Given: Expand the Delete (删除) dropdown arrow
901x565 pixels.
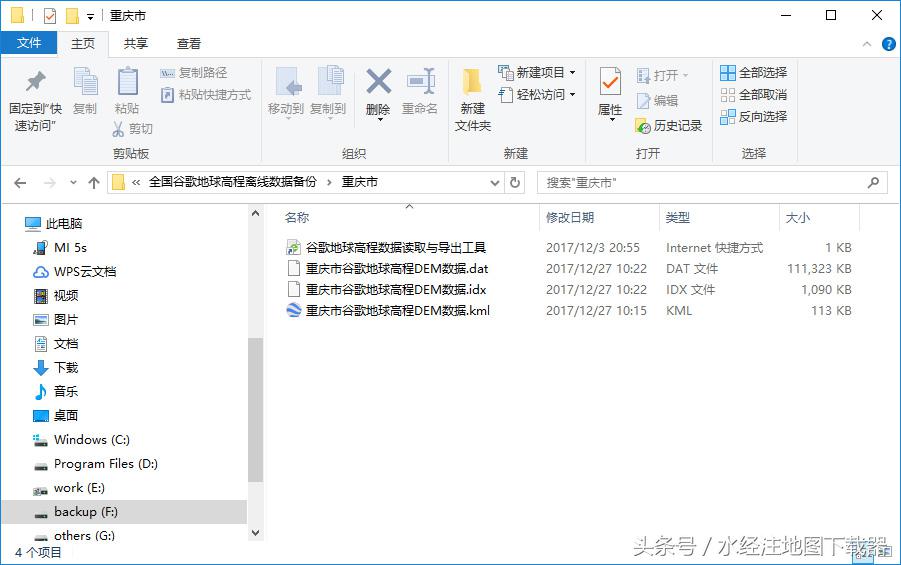Looking at the screenshot, I should 379,120.
